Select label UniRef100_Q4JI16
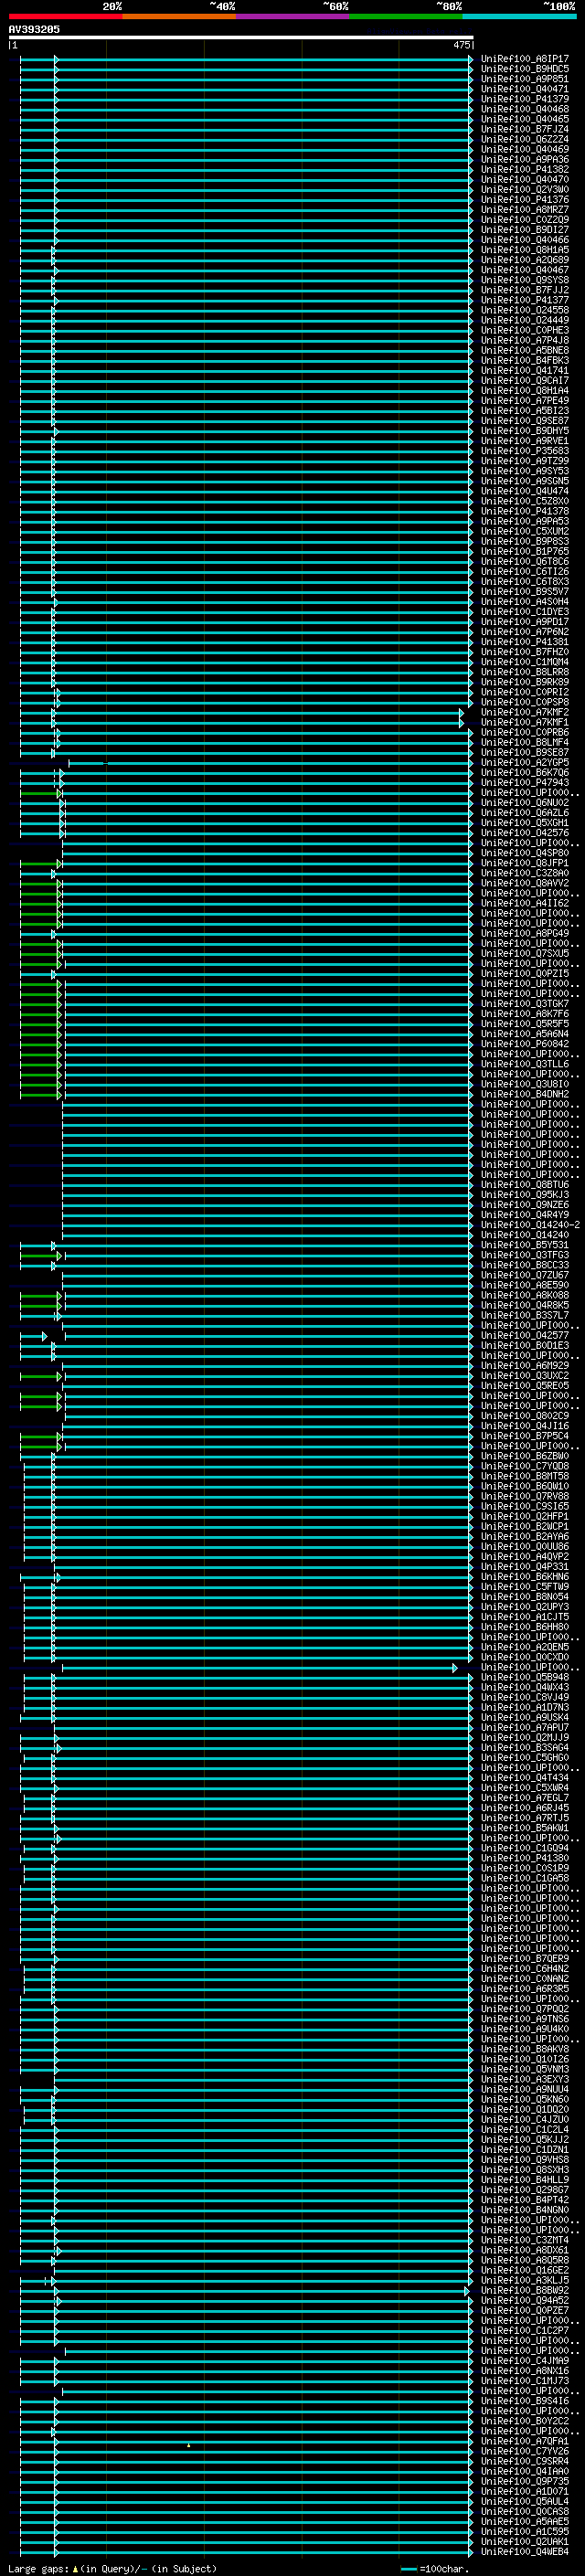 [524, 1426]
